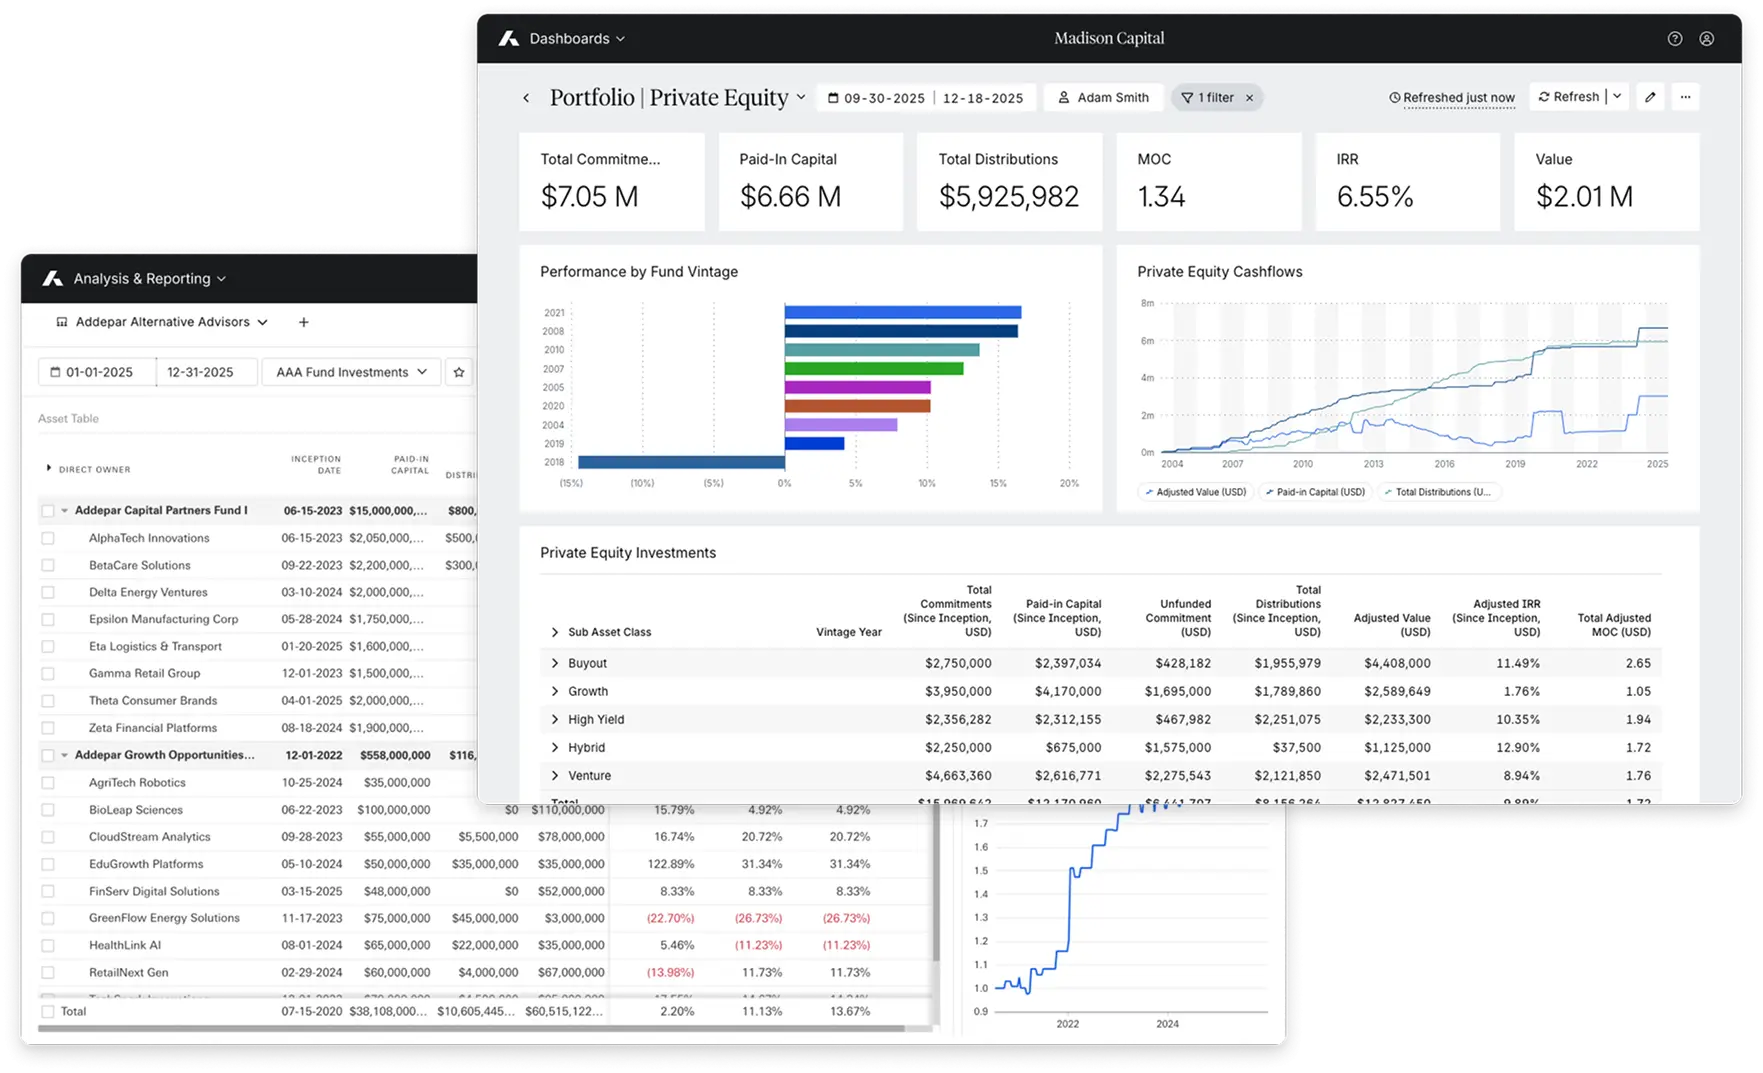Click the person icon beside Adam Smith
This screenshot has width=1763, height=1073.
tap(1064, 97)
